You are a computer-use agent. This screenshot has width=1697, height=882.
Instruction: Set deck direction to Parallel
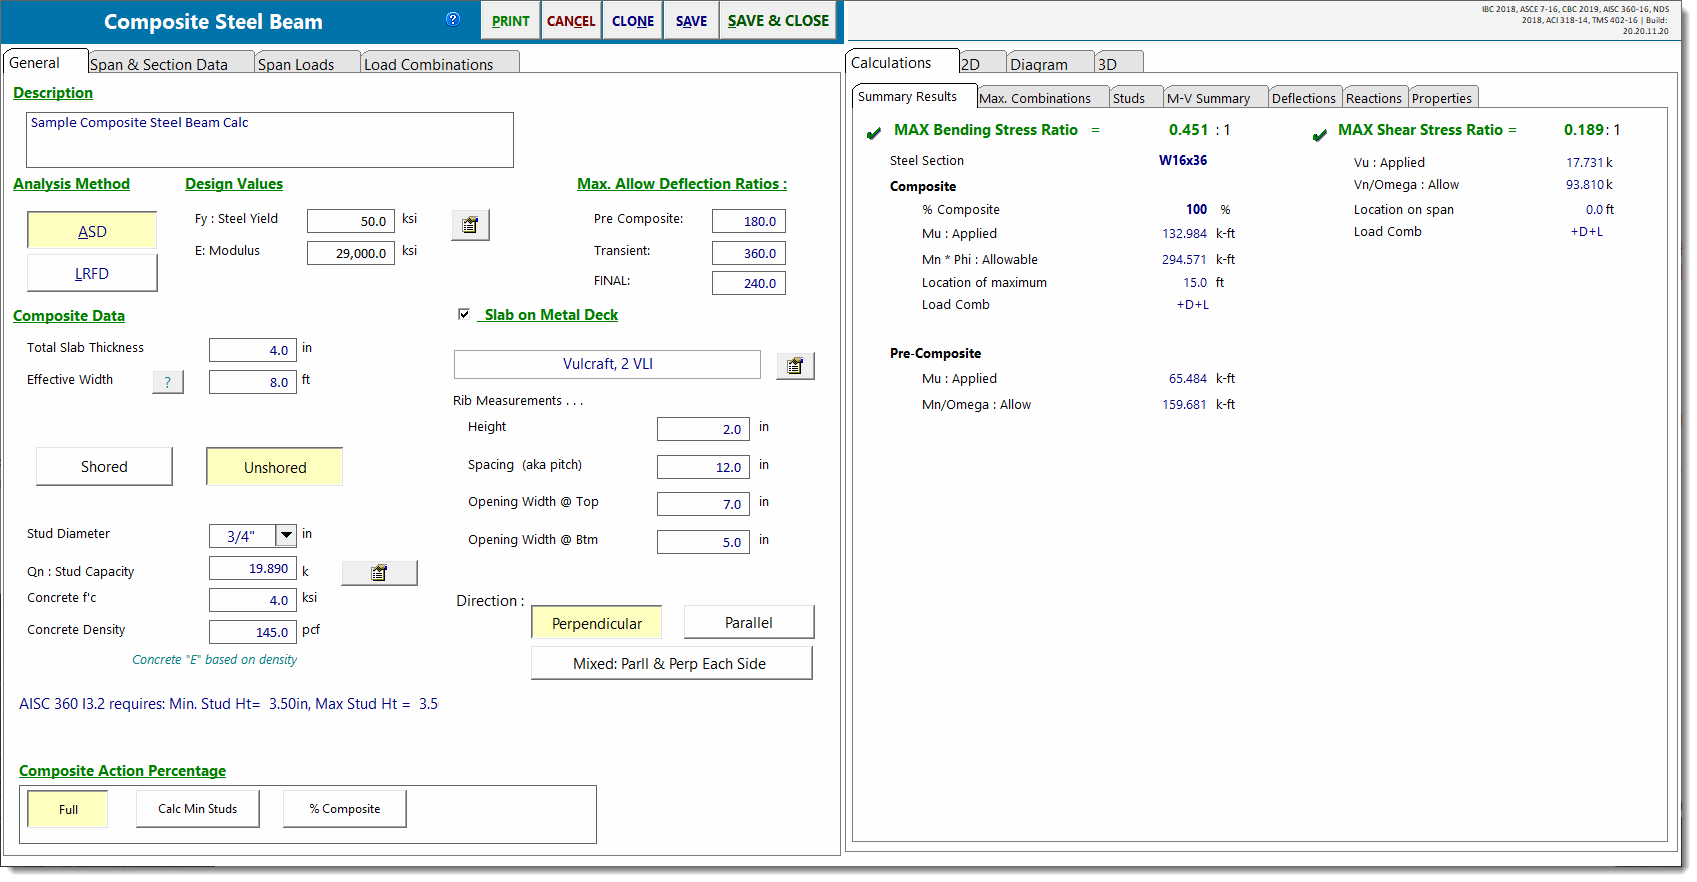(x=748, y=622)
